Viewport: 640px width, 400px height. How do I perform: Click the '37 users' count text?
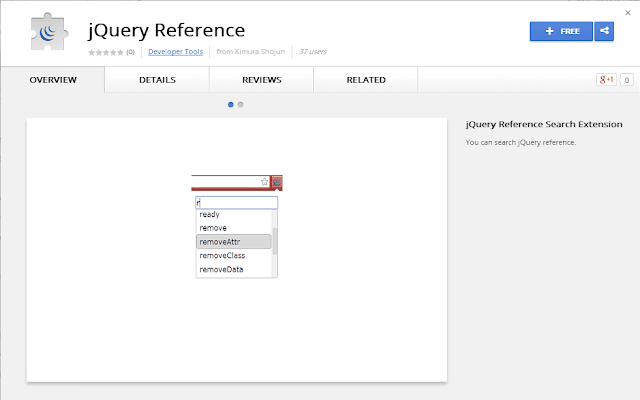313,52
